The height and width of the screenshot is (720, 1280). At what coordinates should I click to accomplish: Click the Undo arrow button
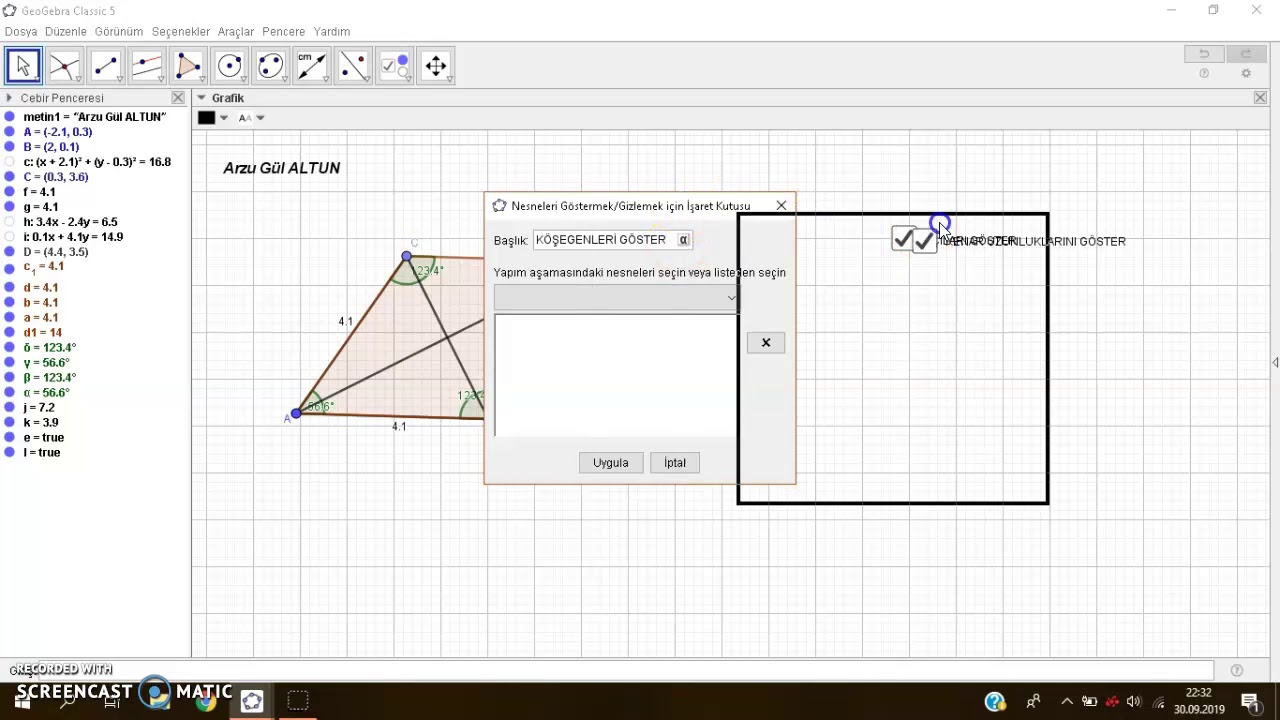point(1205,54)
